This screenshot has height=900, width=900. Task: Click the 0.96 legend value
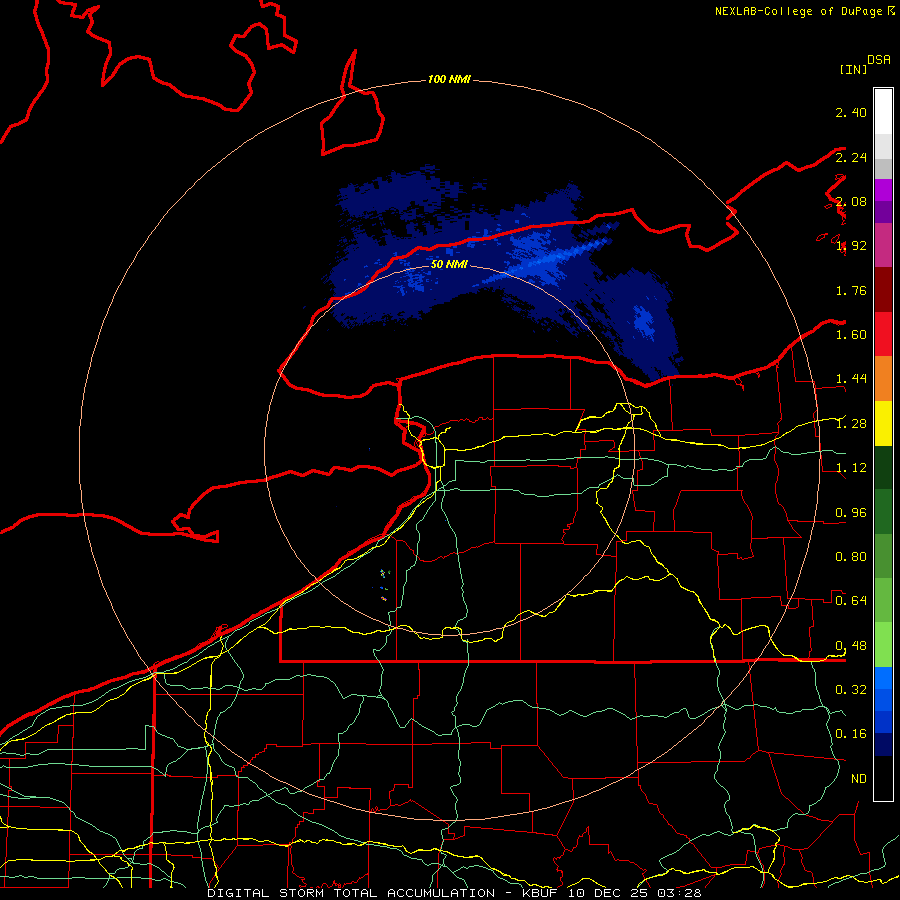pyautogui.click(x=851, y=513)
